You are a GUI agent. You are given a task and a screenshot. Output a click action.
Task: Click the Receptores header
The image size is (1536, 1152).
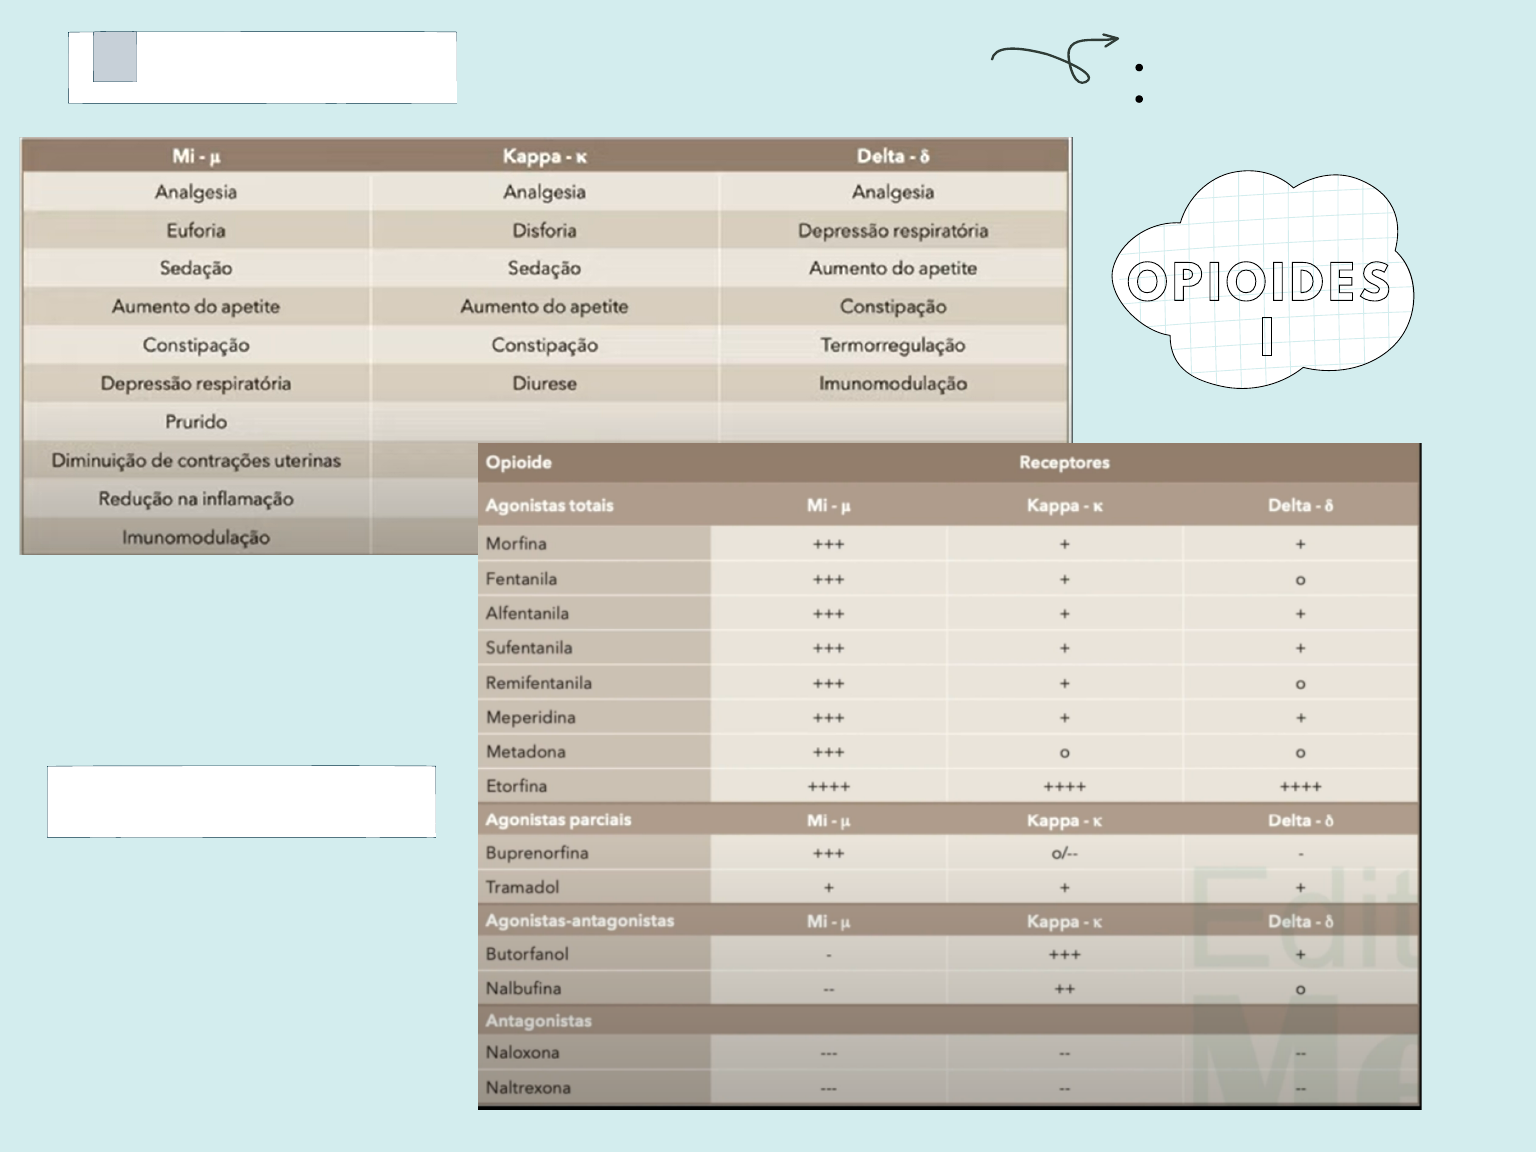tap(1064, 462)
